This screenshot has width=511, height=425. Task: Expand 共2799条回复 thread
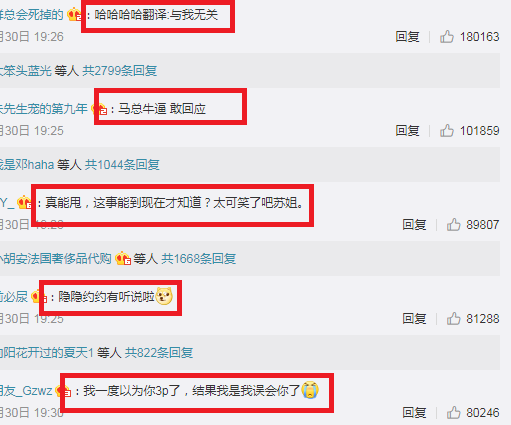click(x=120, y=71)
